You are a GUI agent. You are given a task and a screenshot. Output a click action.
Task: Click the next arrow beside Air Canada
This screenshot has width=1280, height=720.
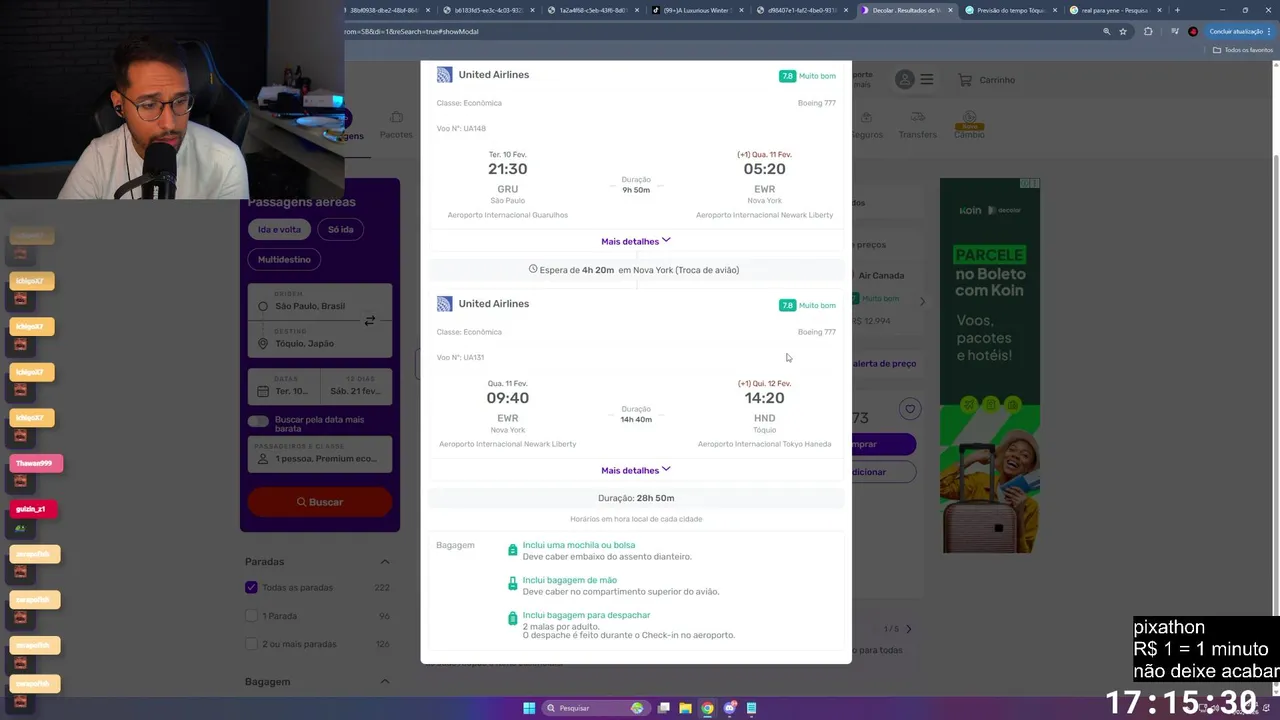pos(922,300)
